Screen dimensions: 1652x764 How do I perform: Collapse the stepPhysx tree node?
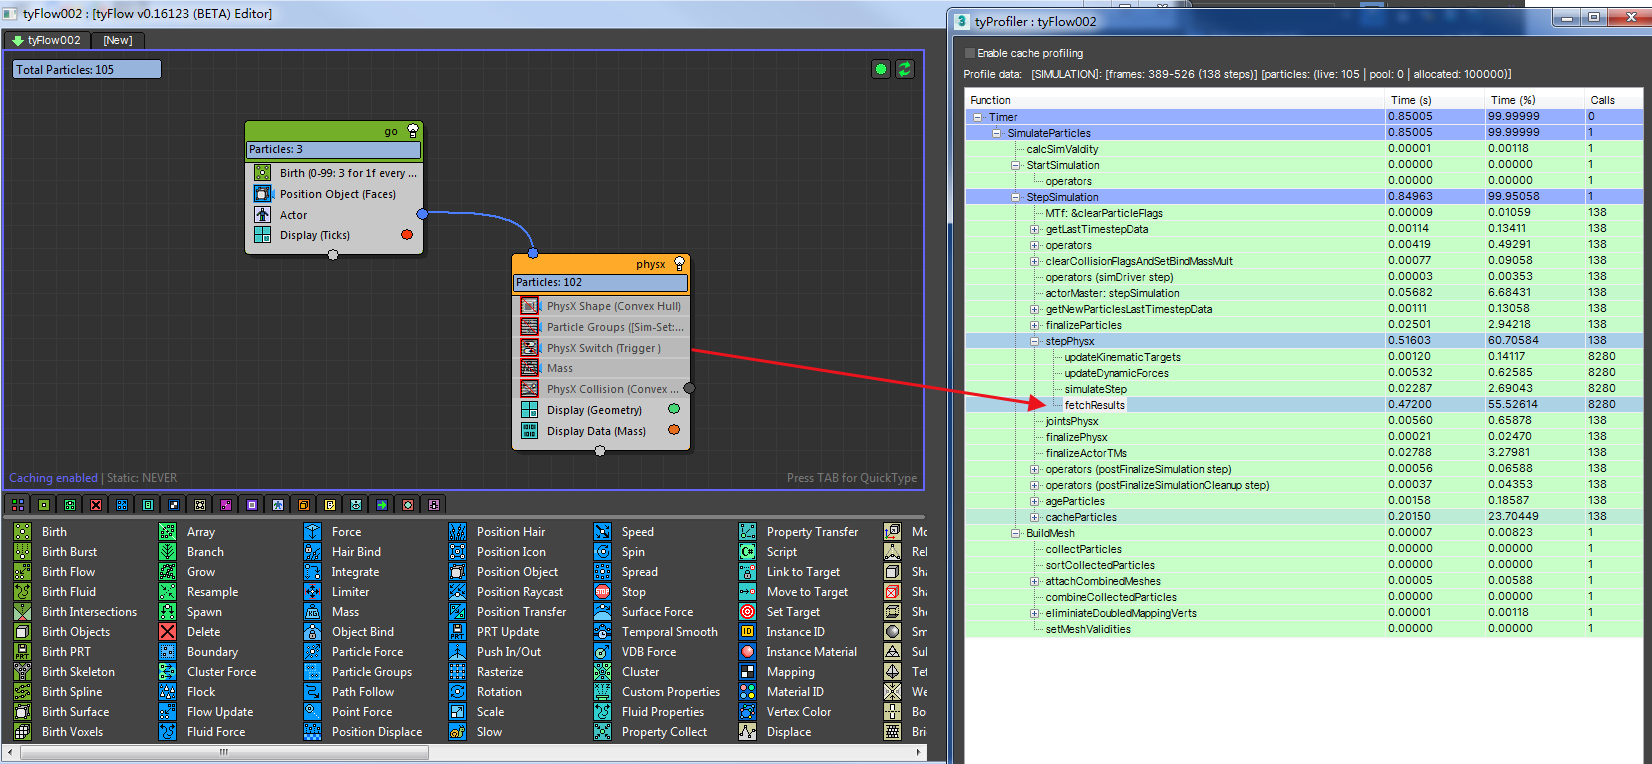[x=1035, y=341]
